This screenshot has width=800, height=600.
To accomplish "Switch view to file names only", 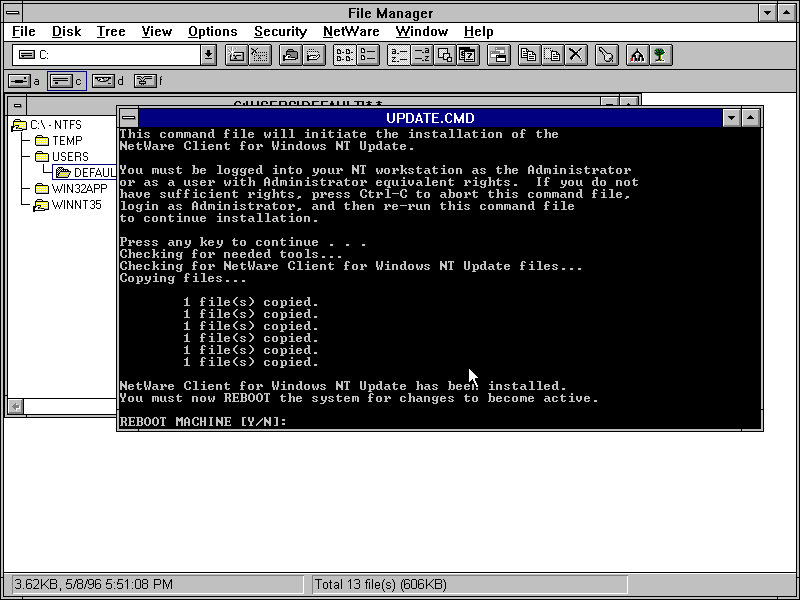I will [x=344, y=55].
